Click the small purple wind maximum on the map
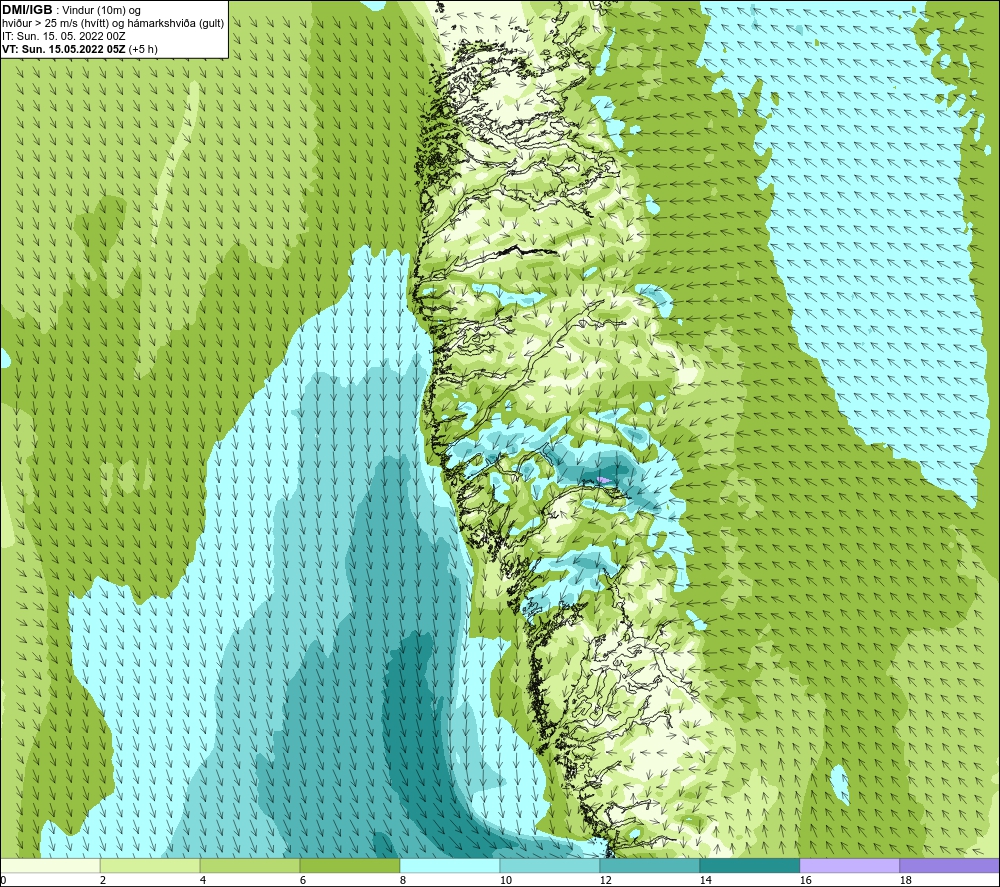 pyautogui.click(x=603, y=479)
